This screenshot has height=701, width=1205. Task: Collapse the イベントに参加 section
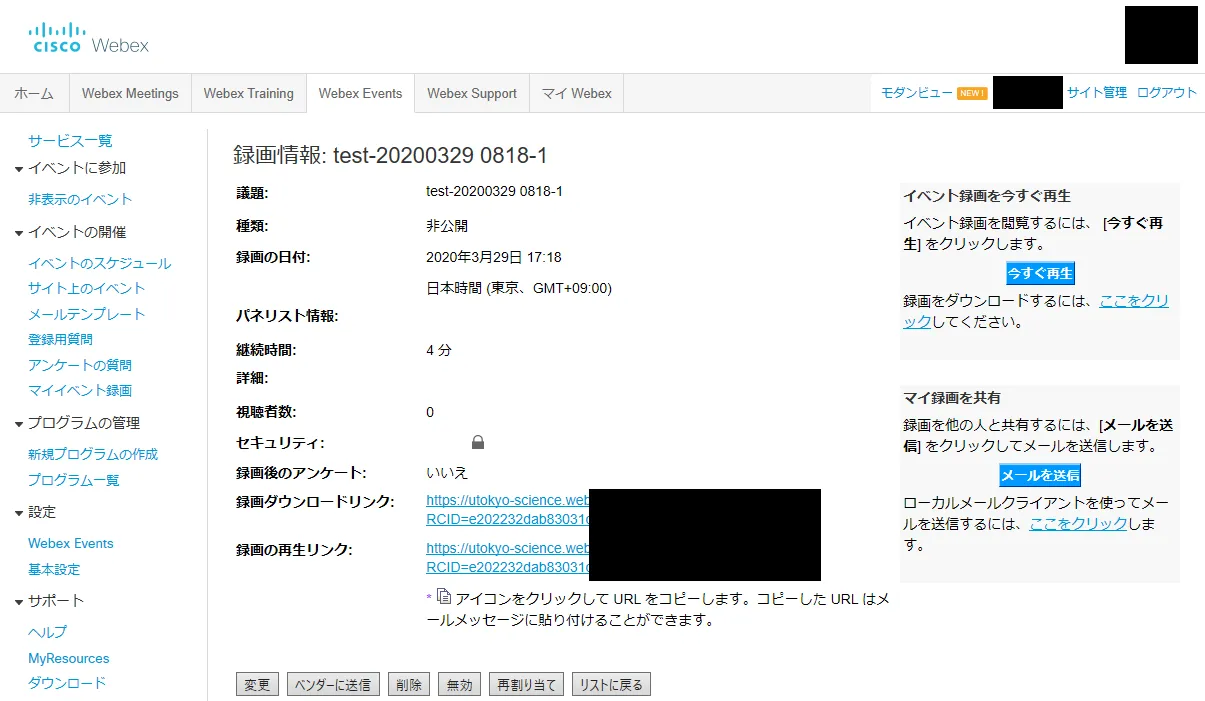[x=19, y=169]
